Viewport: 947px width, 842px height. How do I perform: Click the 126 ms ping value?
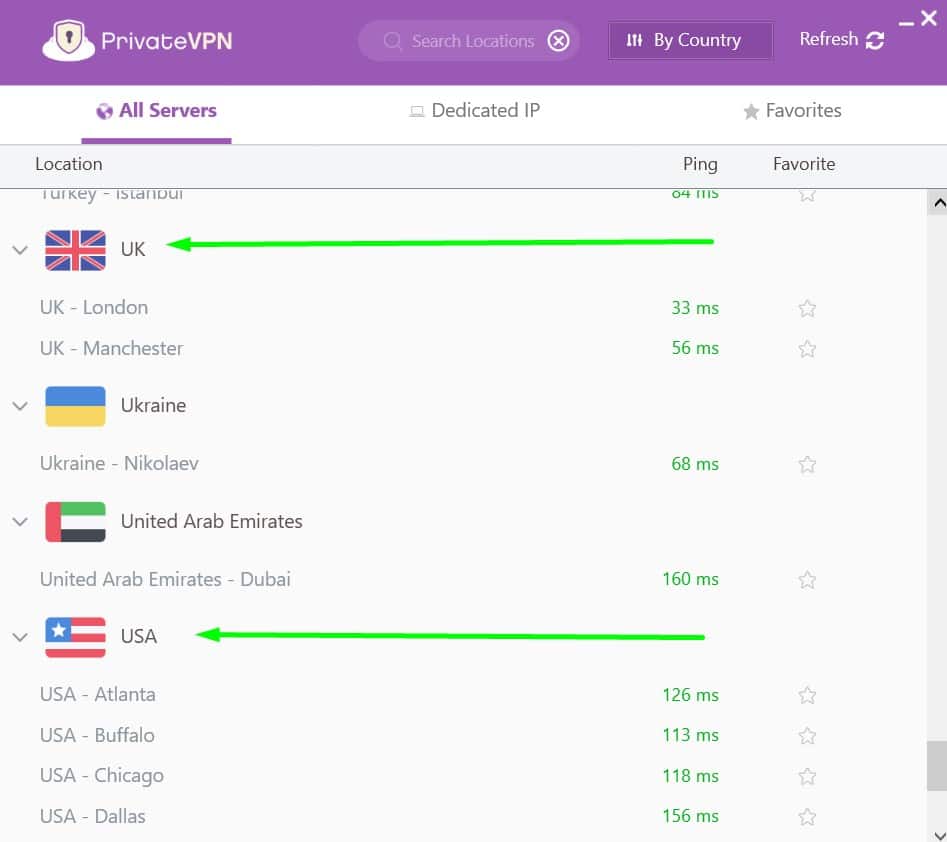(690, 695)
